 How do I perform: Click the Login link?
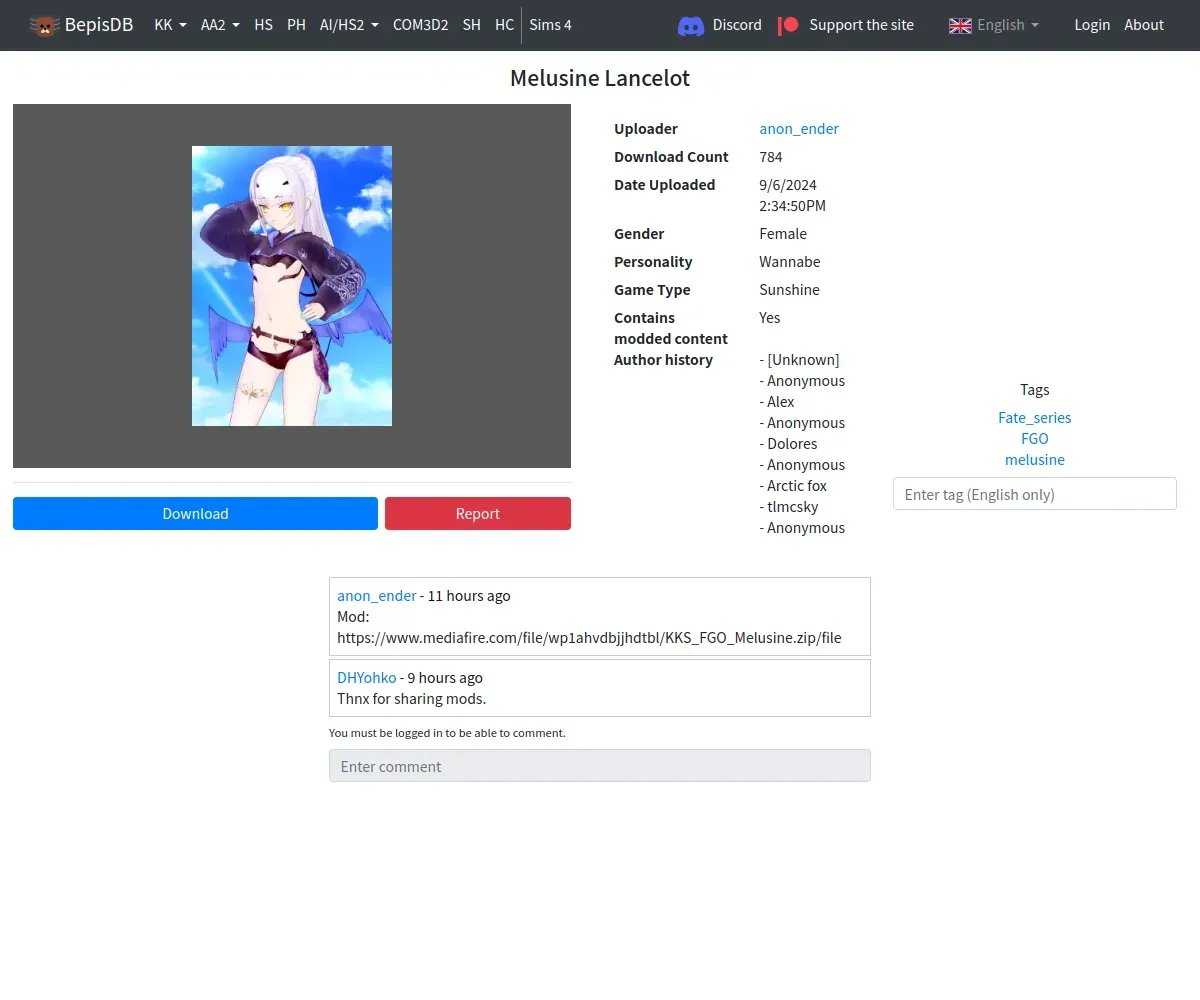(1092, 25)
